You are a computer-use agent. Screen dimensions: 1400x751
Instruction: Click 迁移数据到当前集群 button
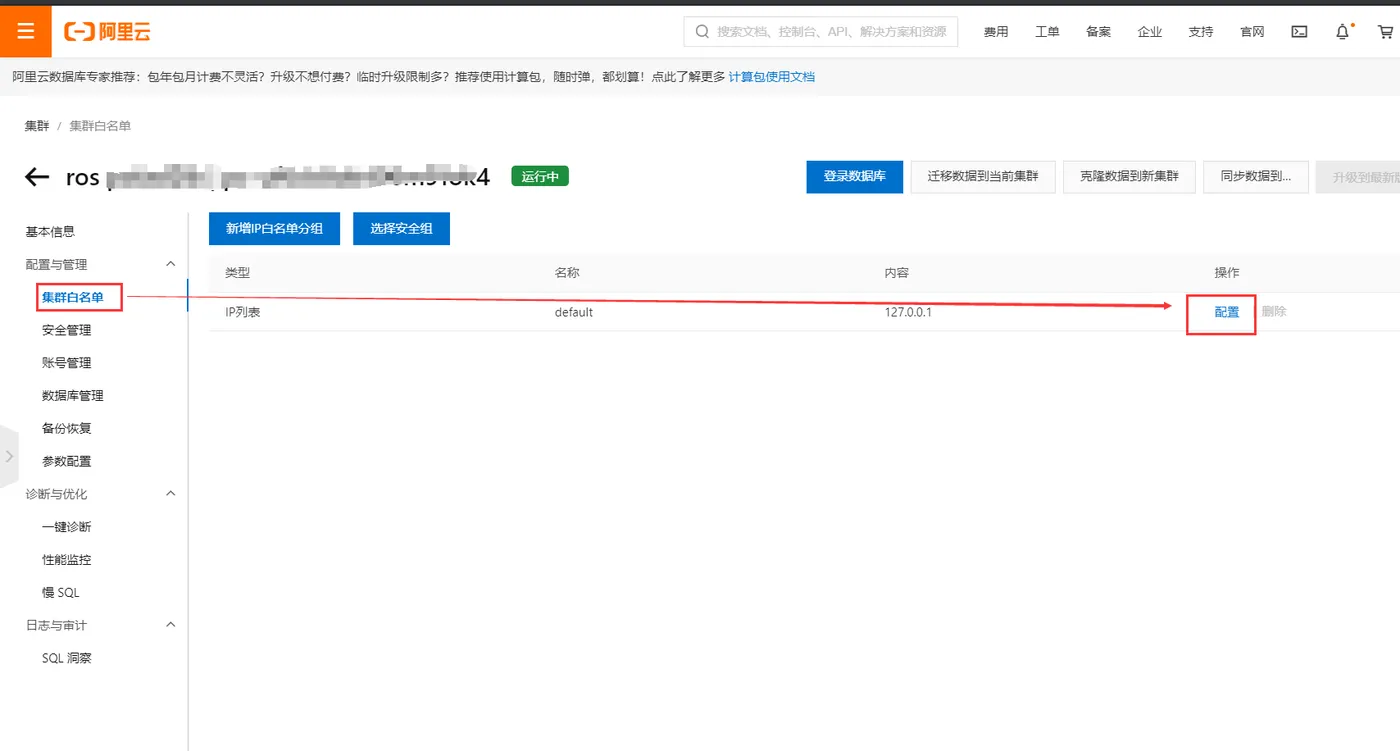983,176
